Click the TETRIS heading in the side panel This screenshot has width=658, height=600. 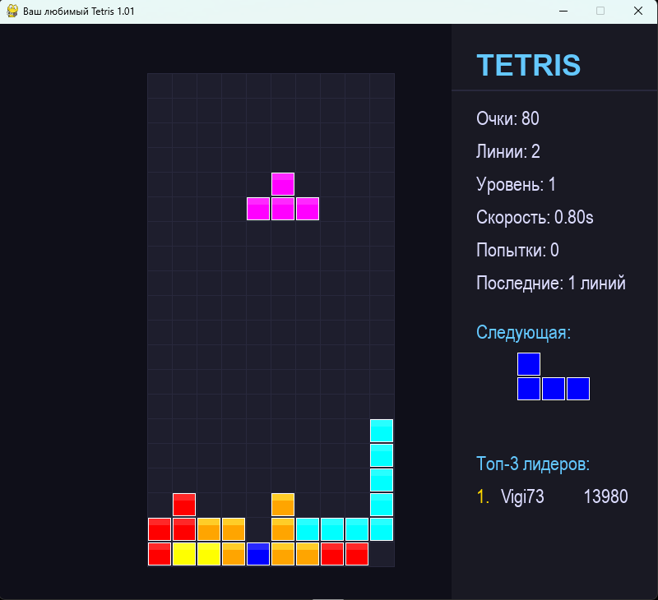point(528,65)
